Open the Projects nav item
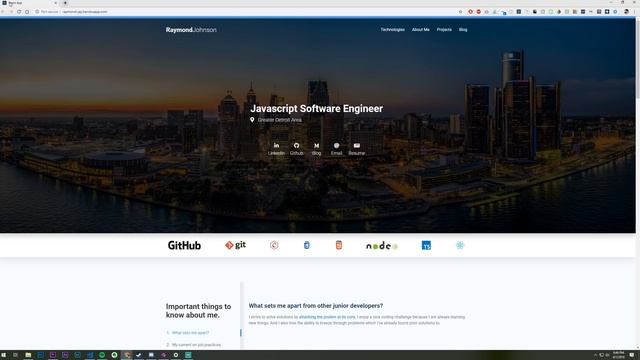The height and width of the screenshot is (360, 640). (444, 30)
